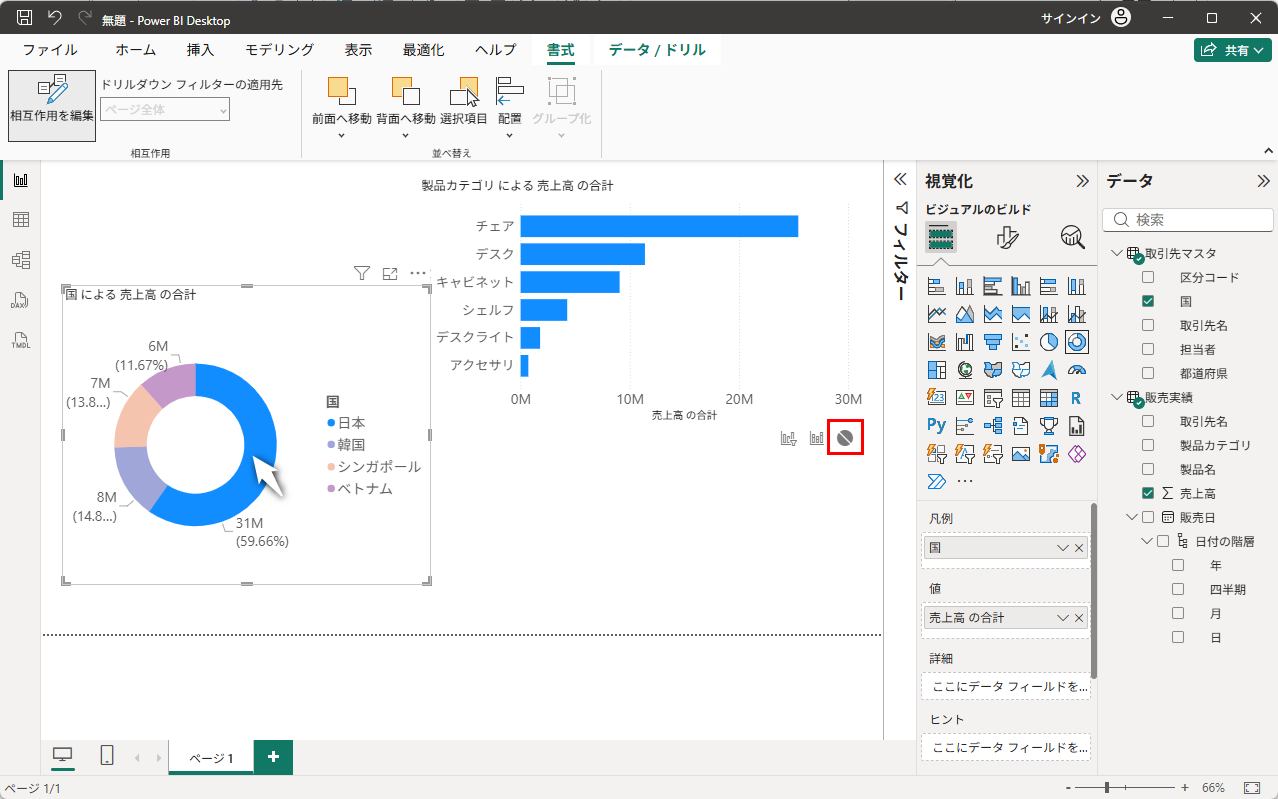The height and width of the screenshot is (799, 1278).
Task: Click サインイン to sign in
Action: tap(1070, 18)
